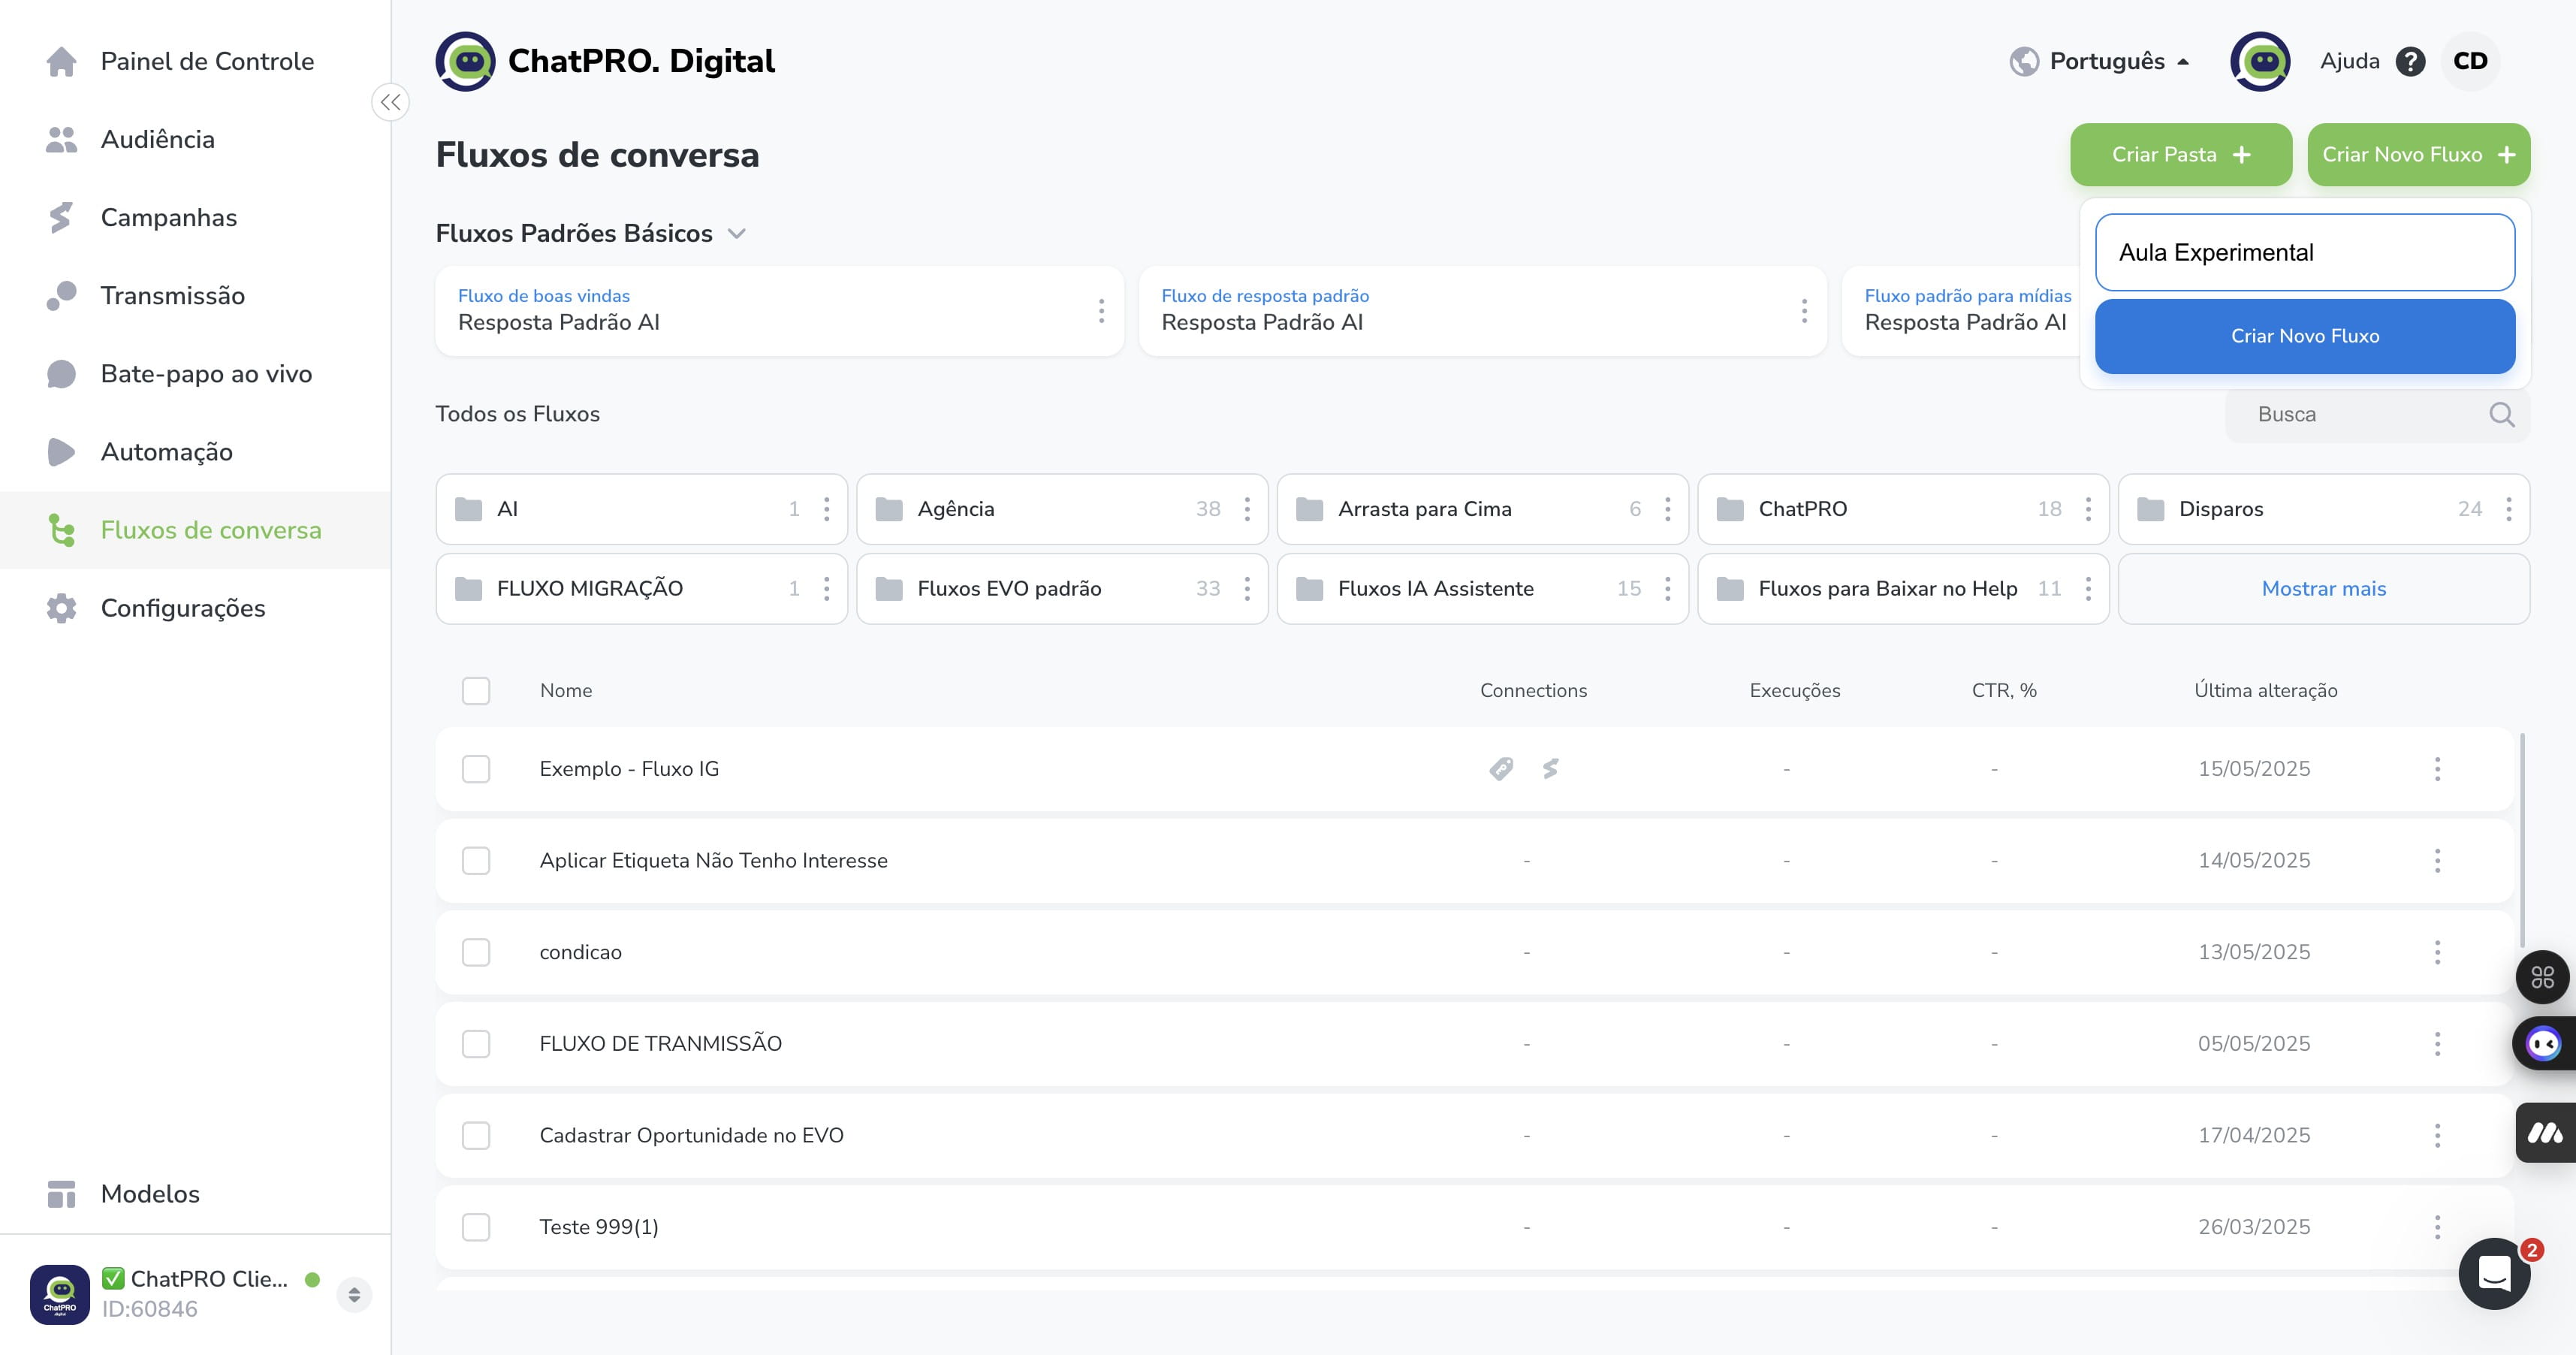
Task: Open the Exemplo - Fluxo IG flow name
Action: (629, 769)
